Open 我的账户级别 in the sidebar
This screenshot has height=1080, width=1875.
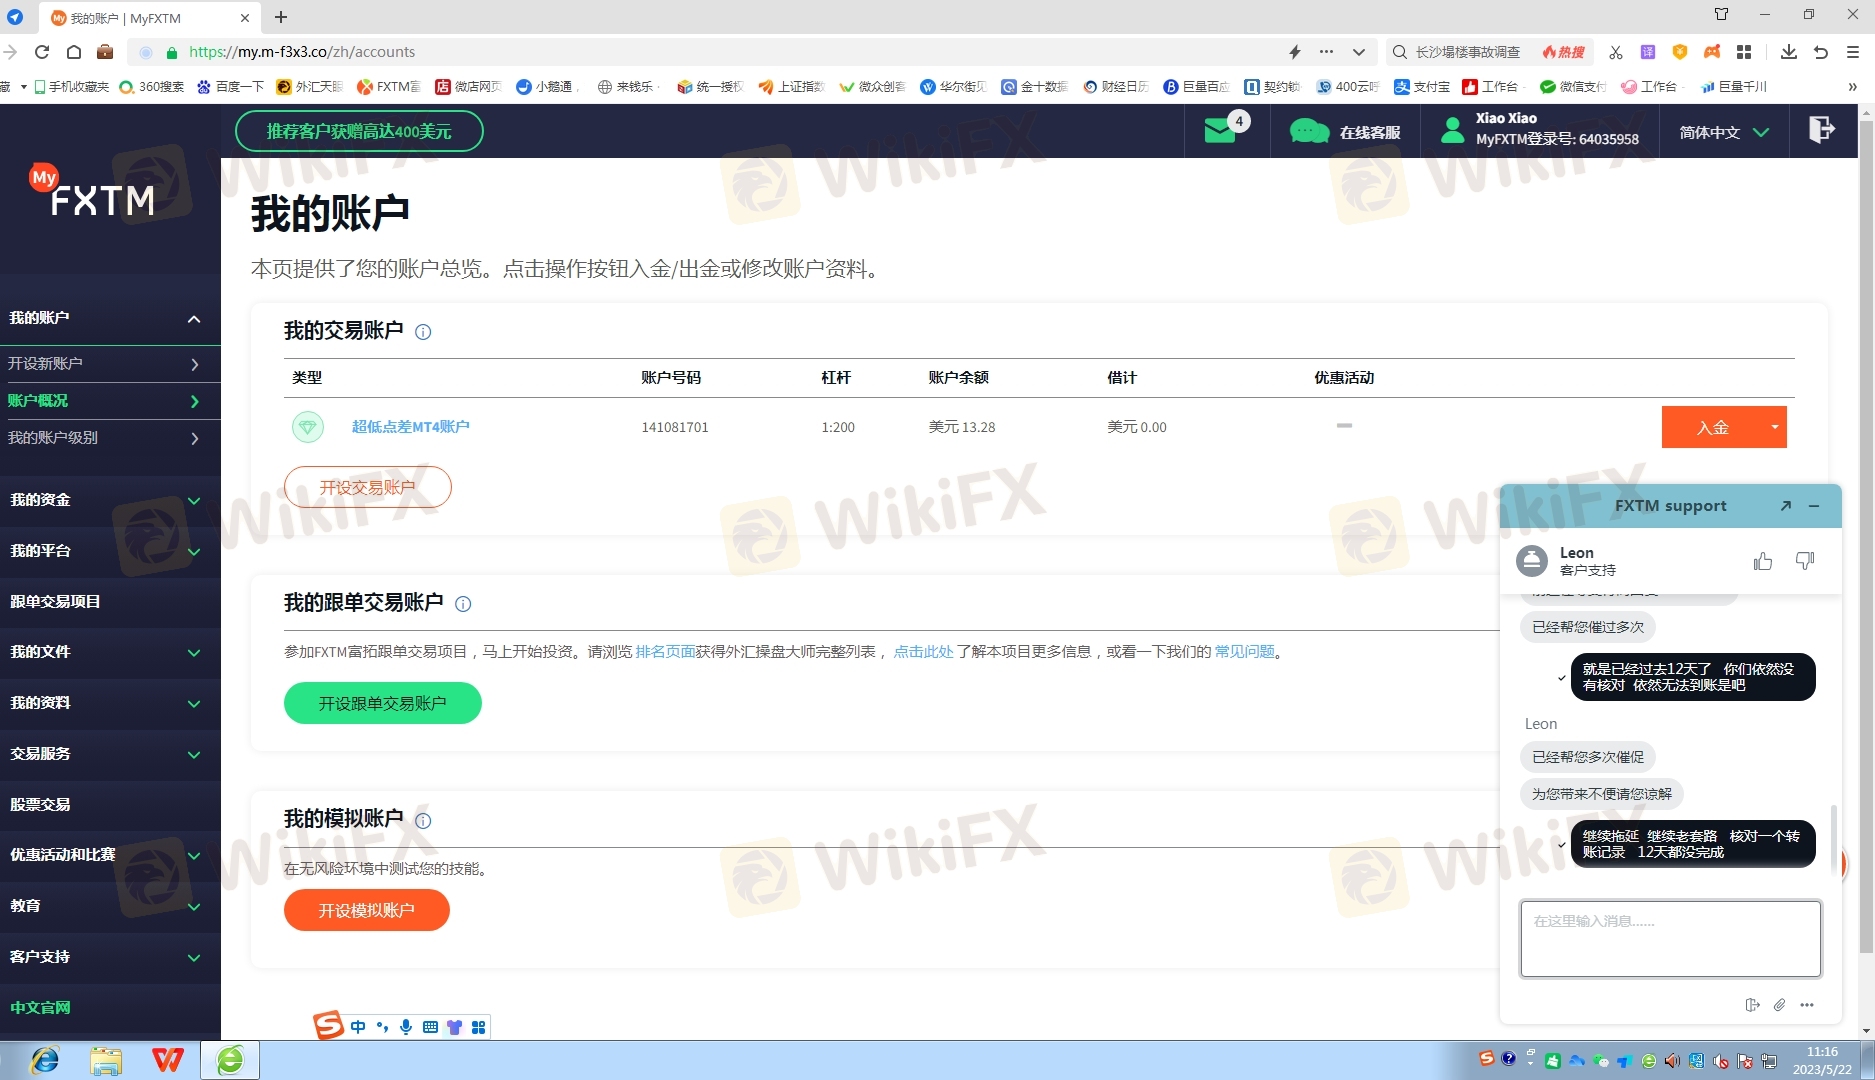[110, 438]
